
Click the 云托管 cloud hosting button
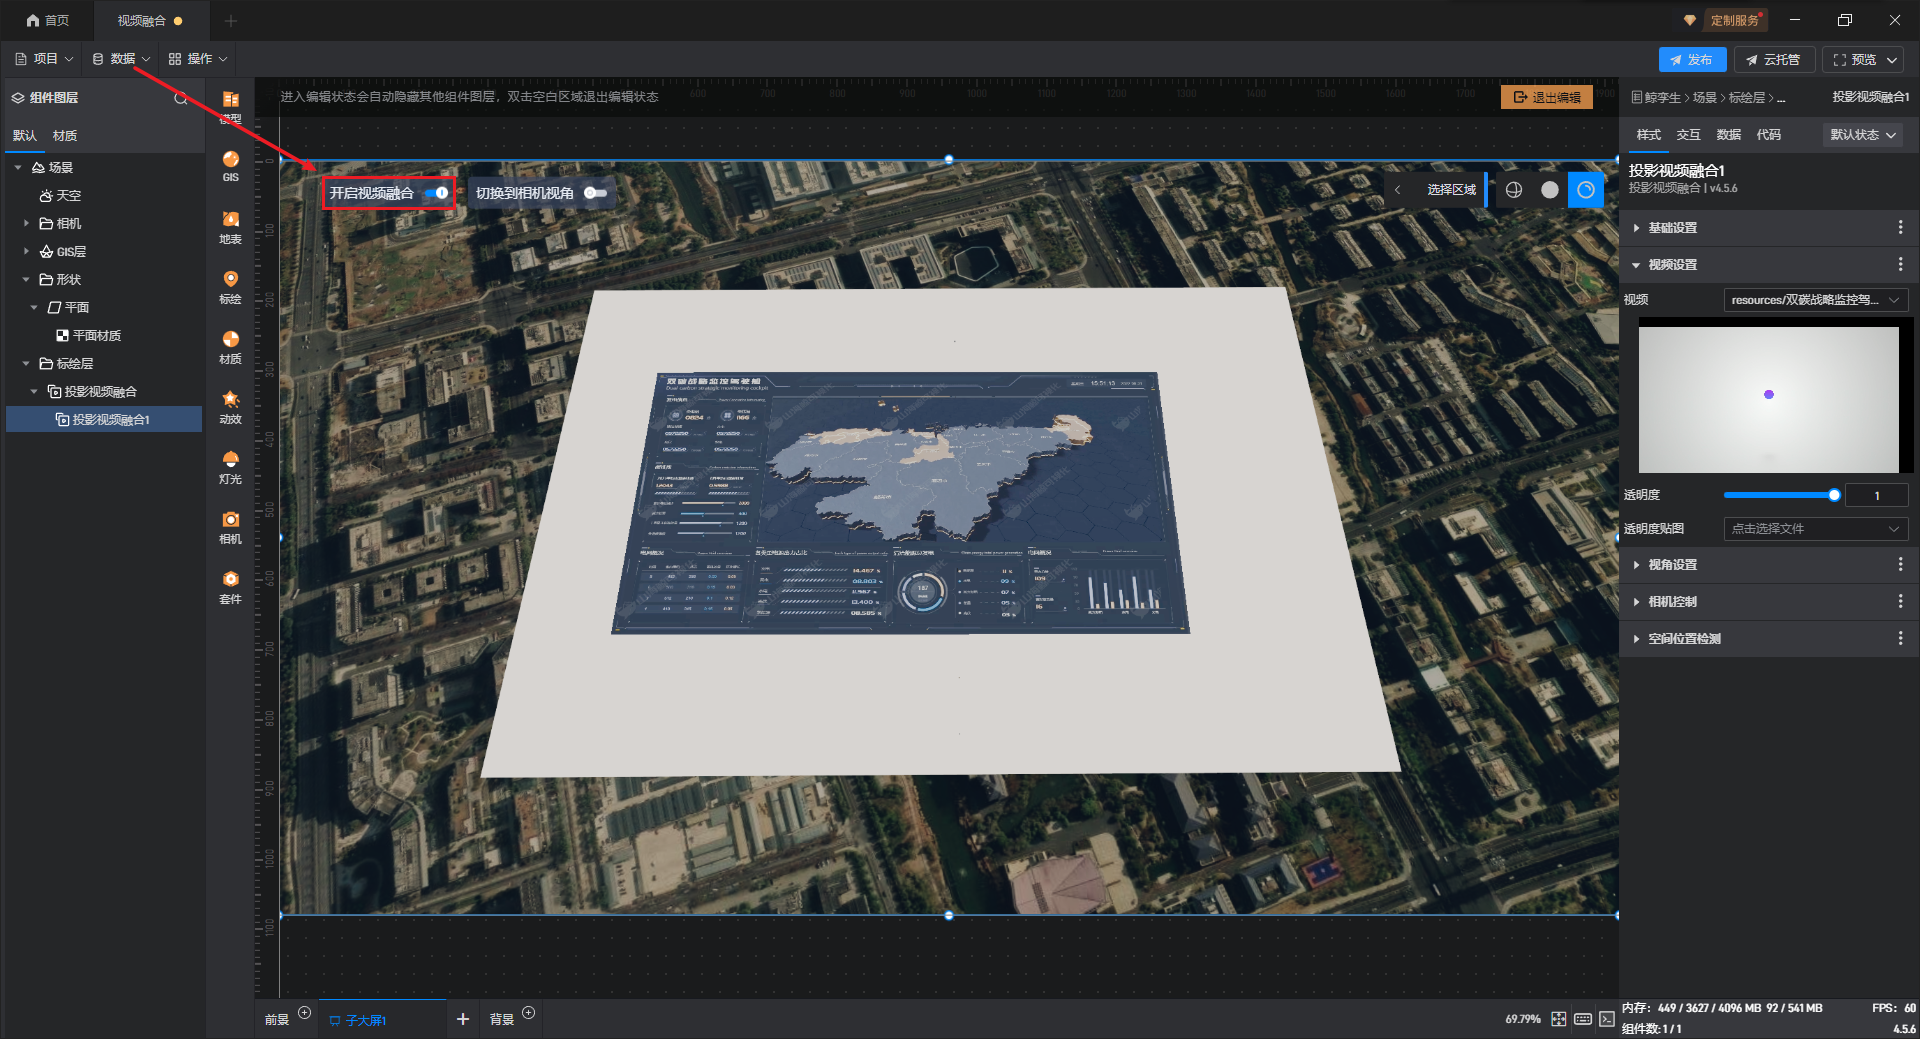1773,60
